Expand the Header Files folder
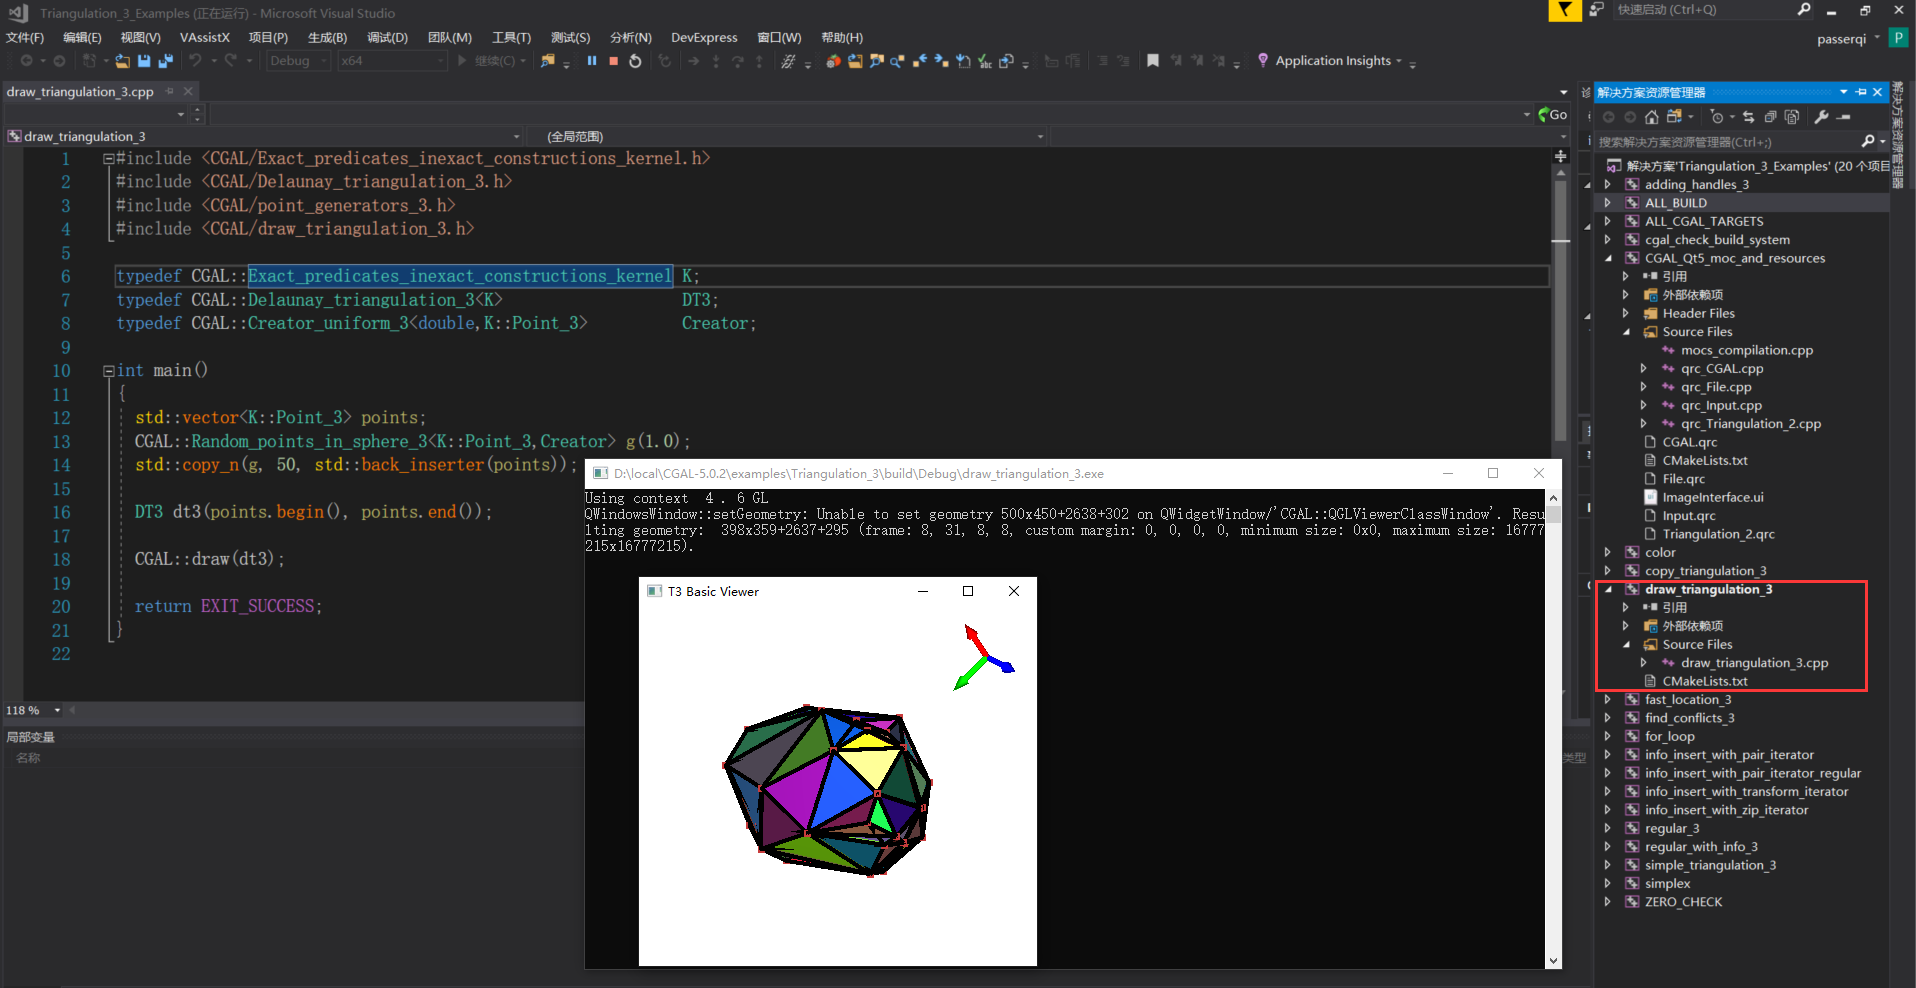Viewport: 1916px width, 988px height. [1626, 313]
